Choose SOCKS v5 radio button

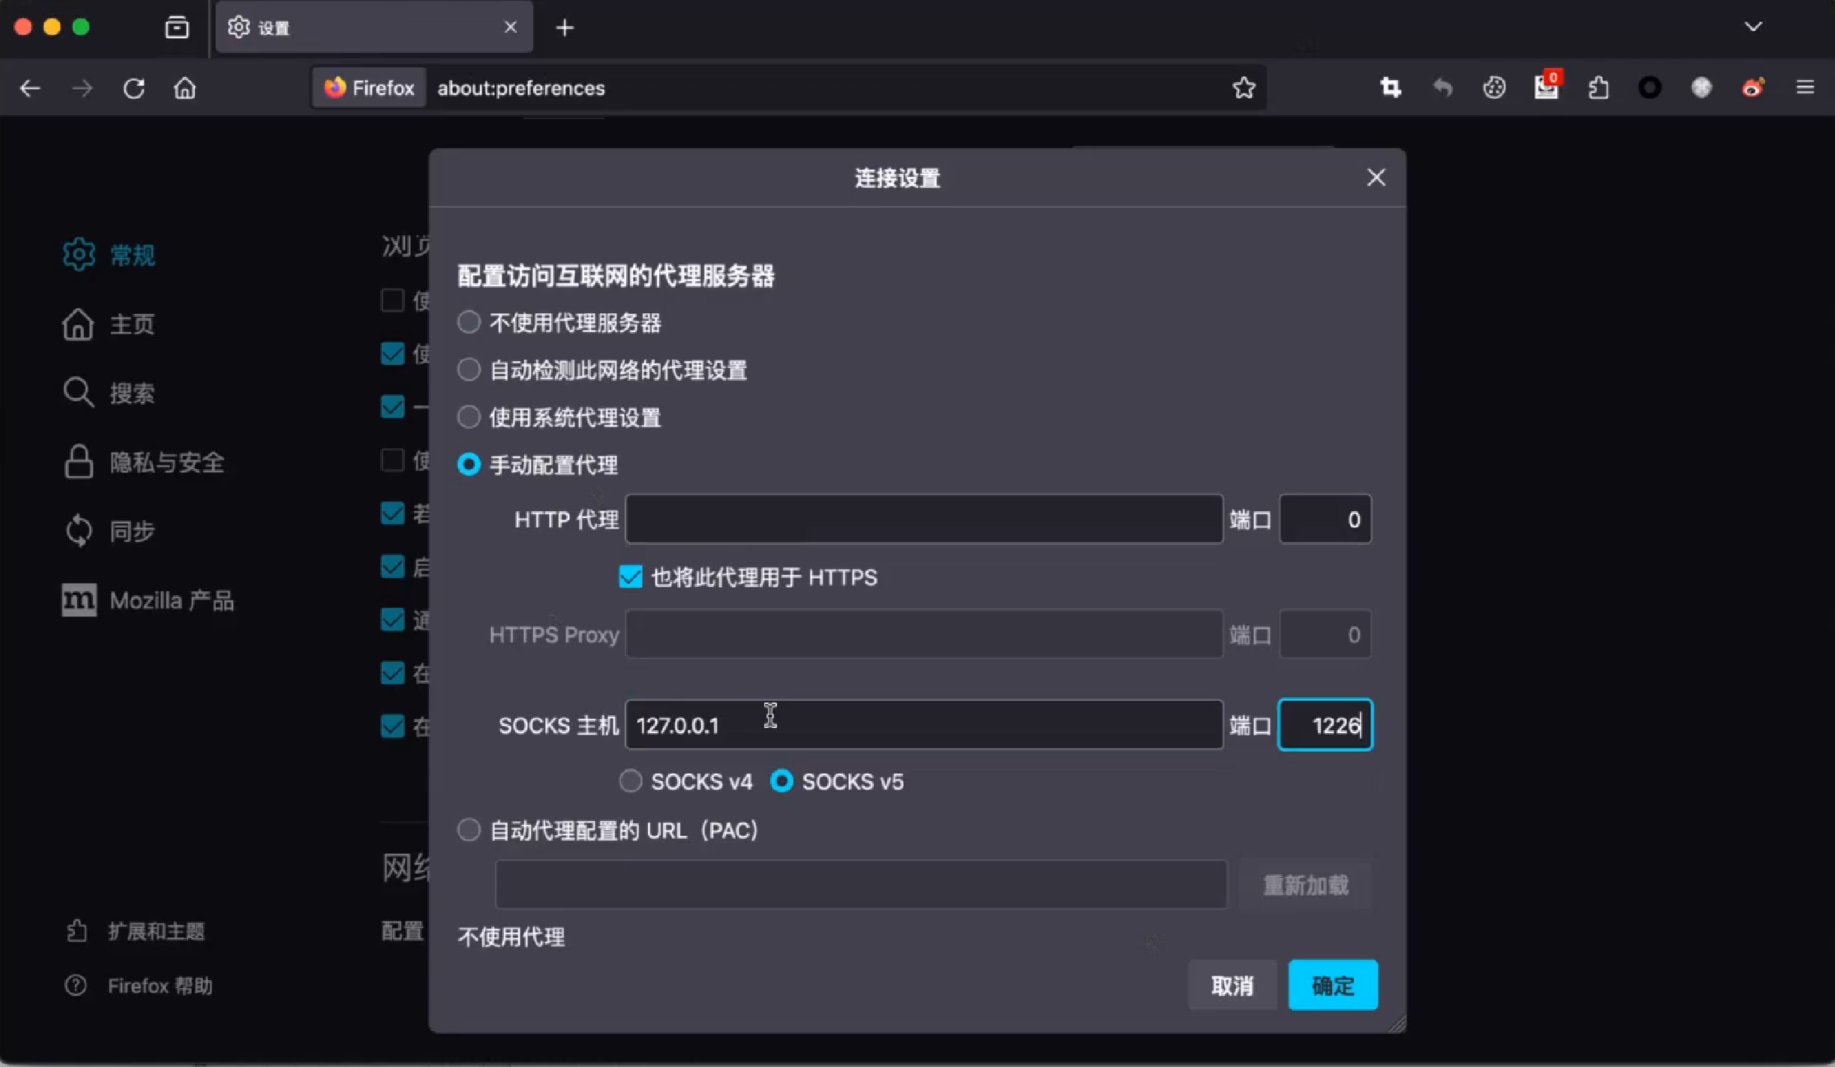(782, 781)
